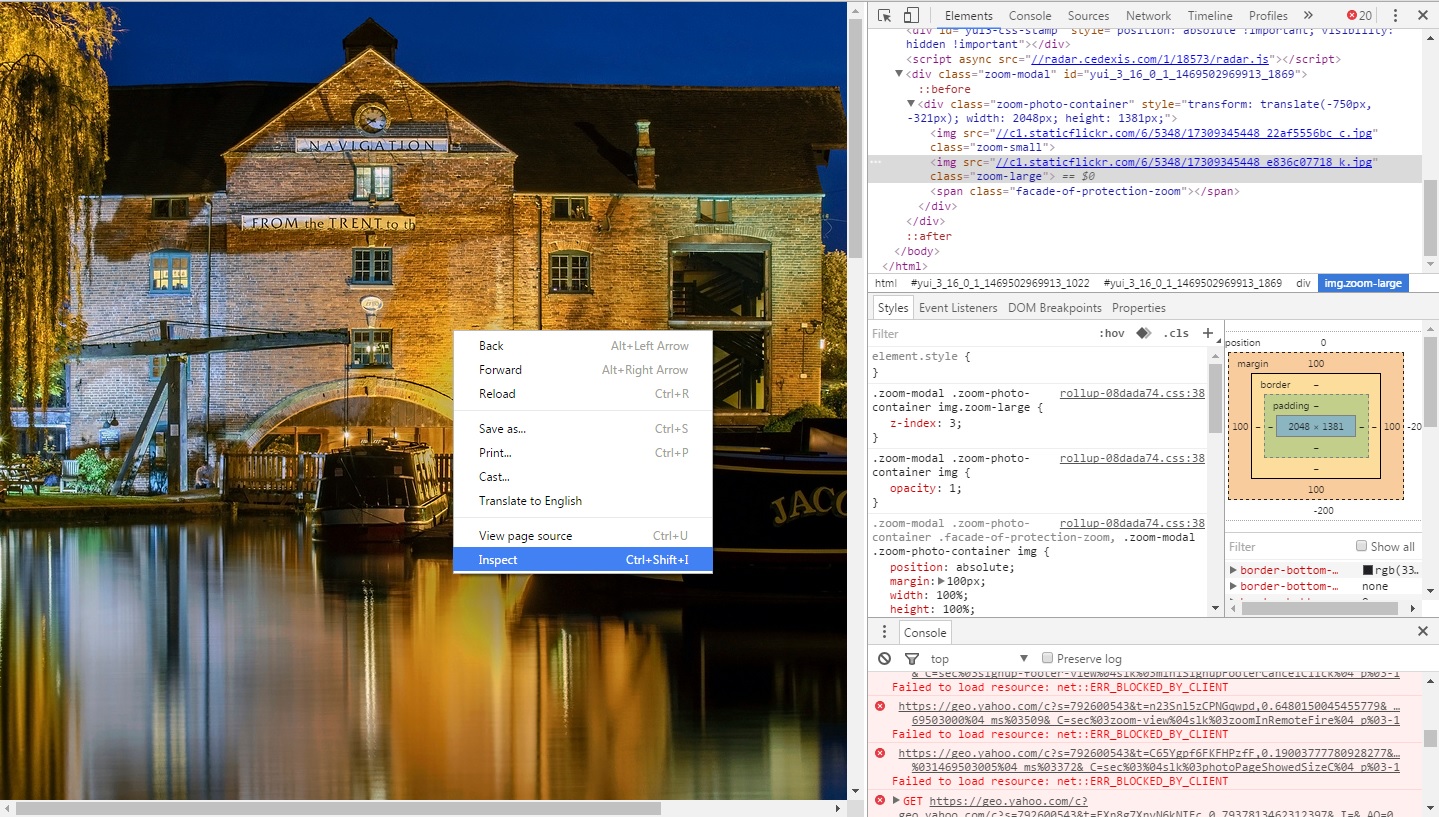
Task: Clear the console with the ban icon
Action: 884,658
